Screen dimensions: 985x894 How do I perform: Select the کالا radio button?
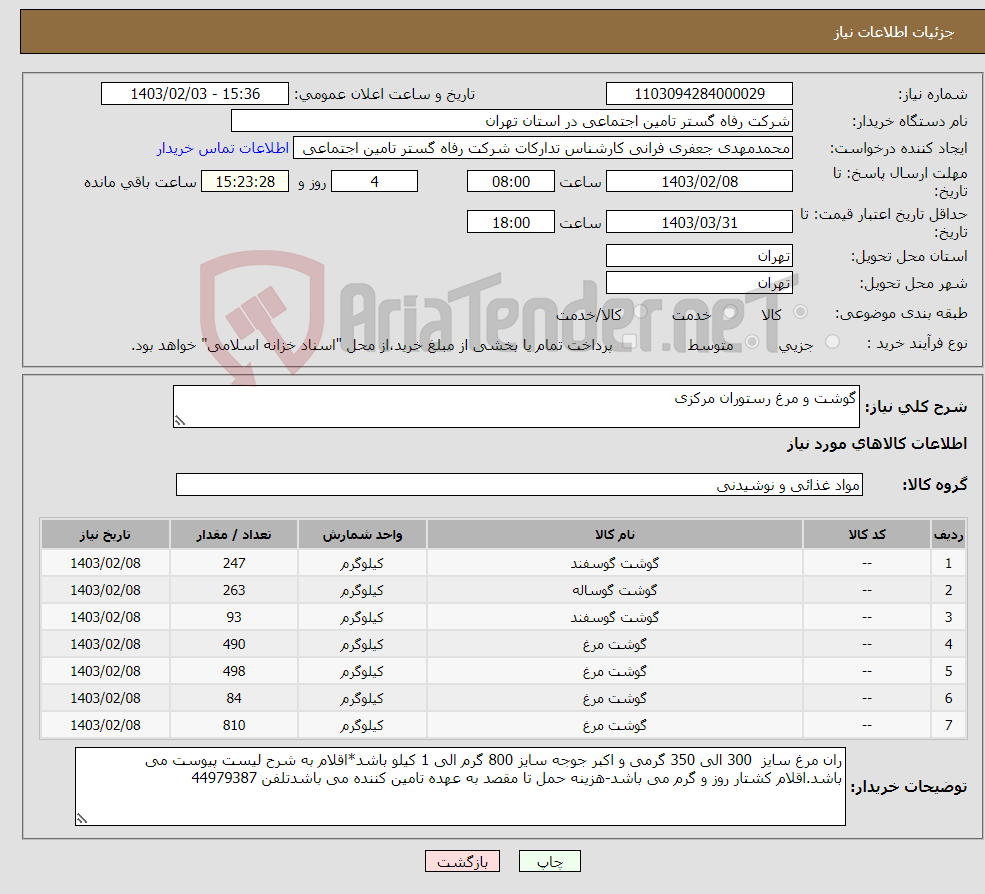point(800,312)
